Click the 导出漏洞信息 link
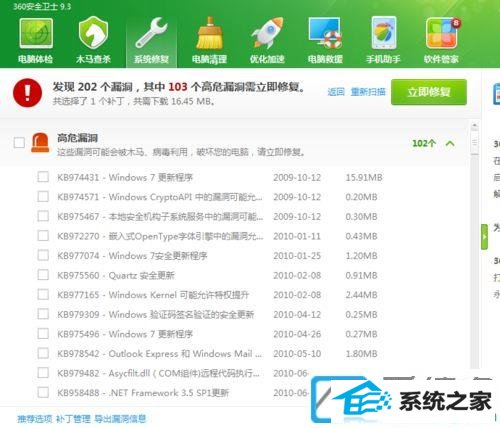 [x=120, y=419]
